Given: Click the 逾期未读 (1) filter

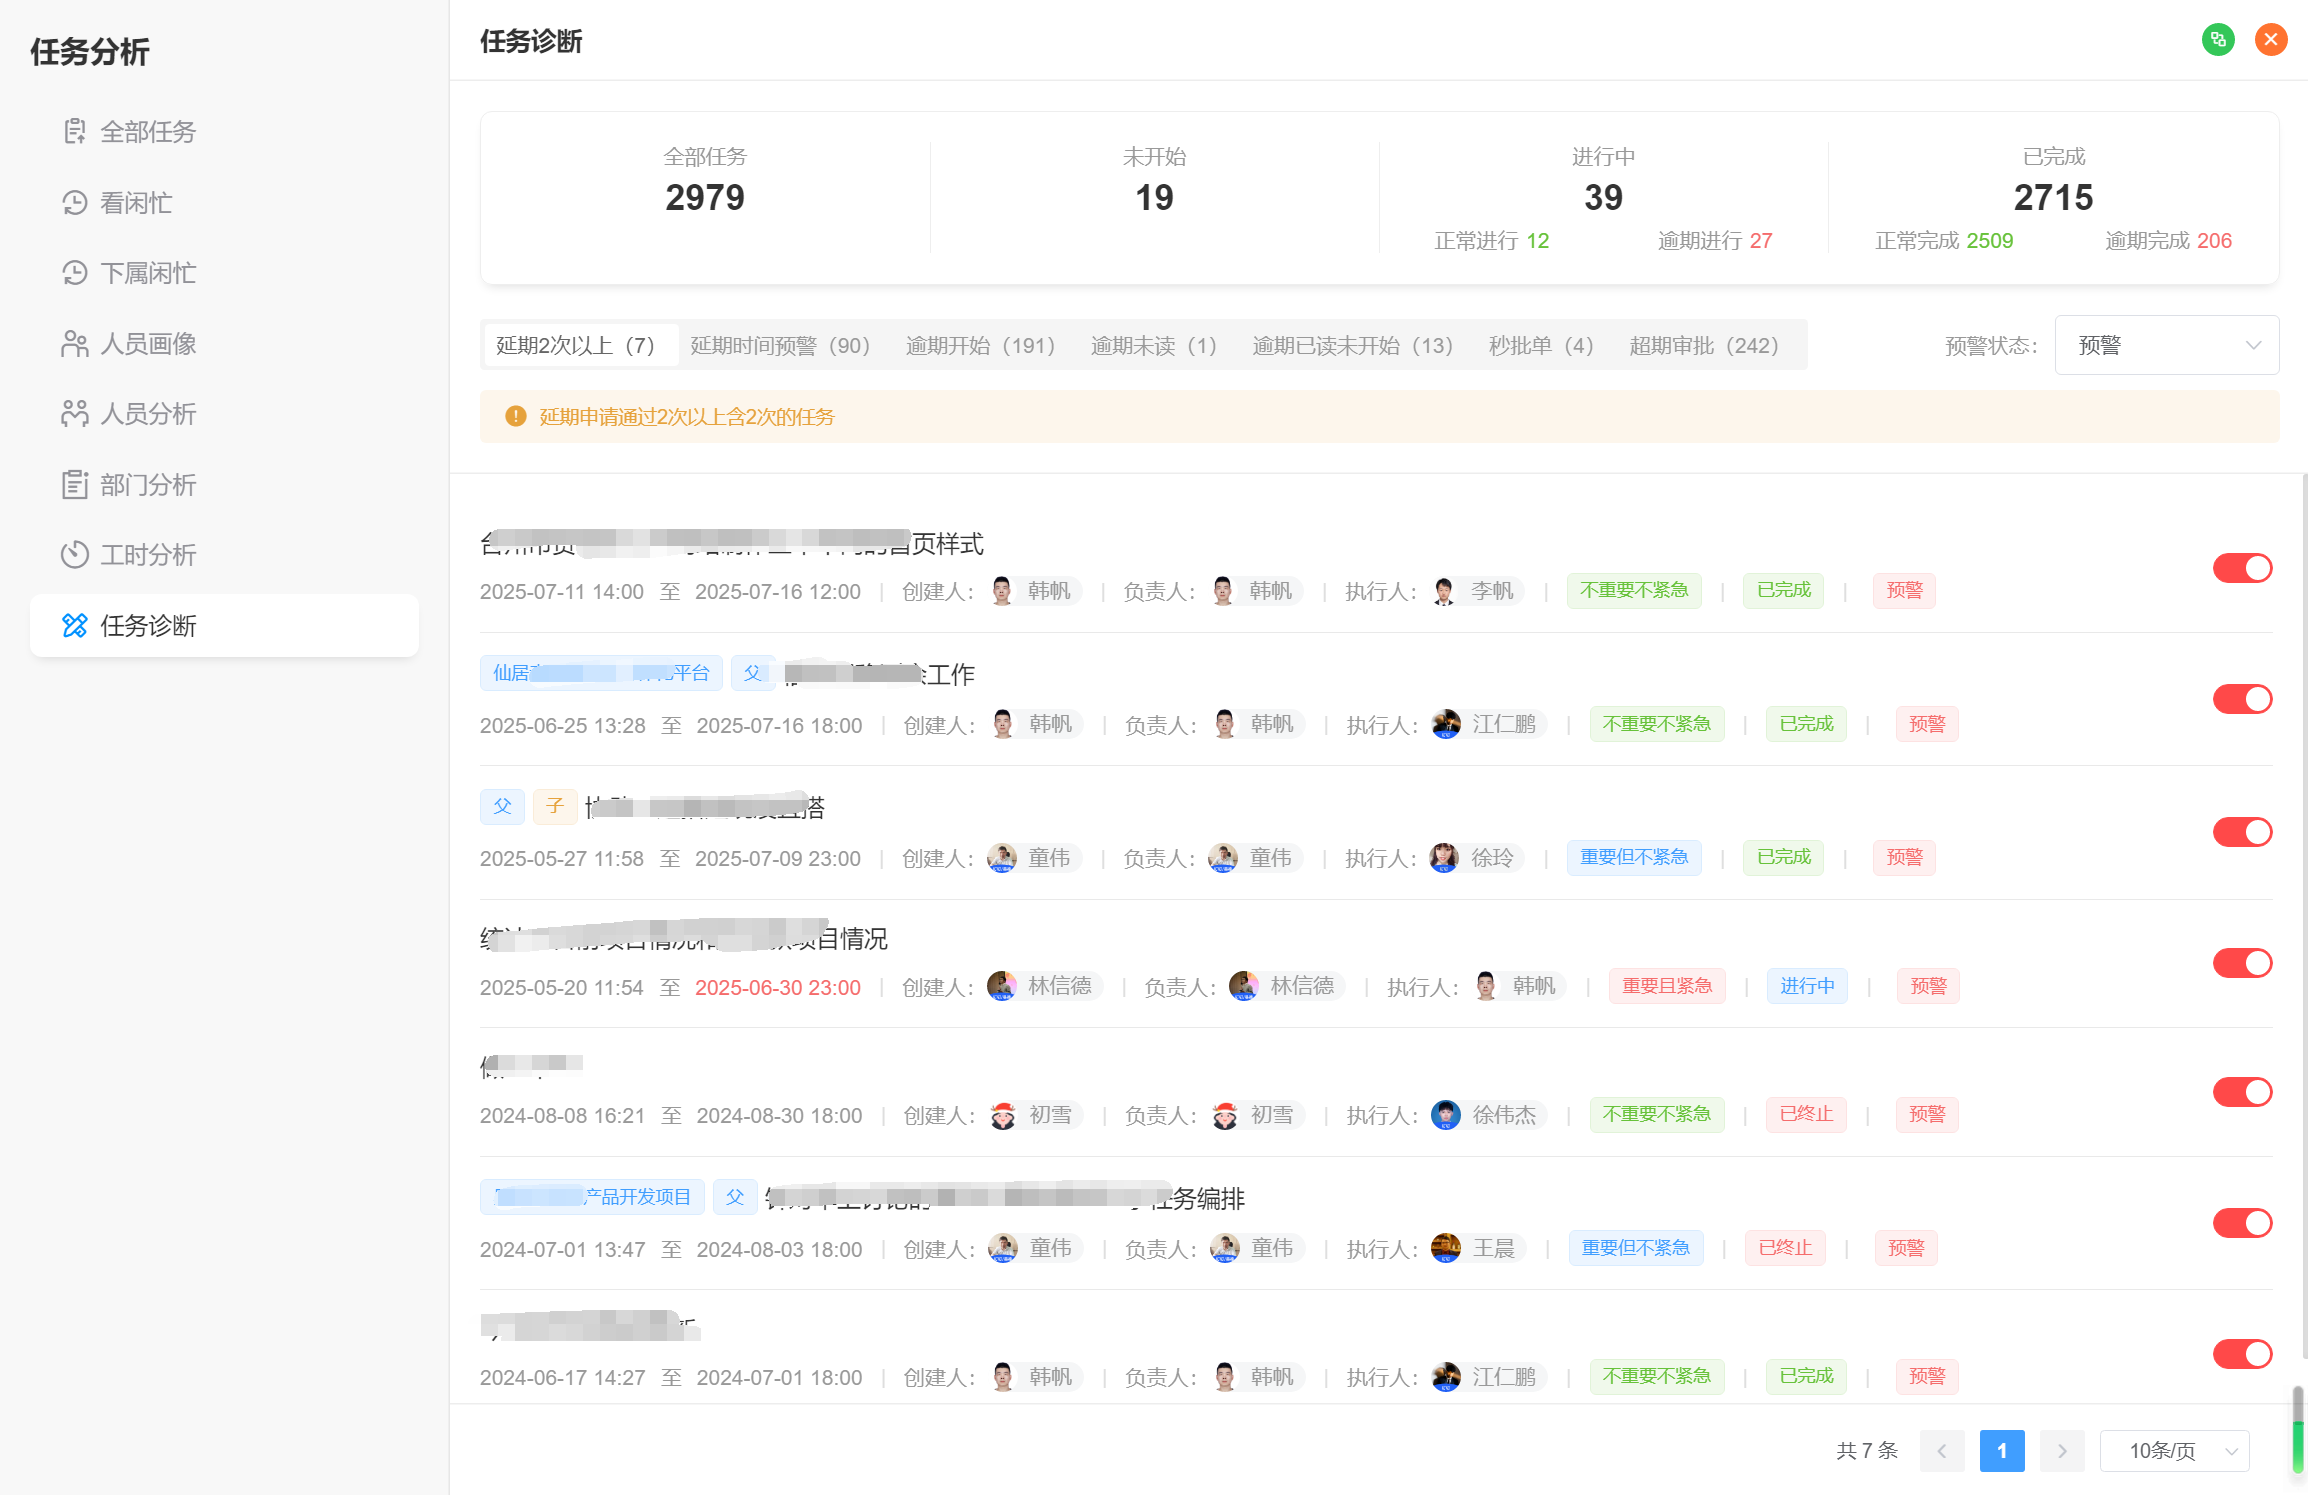Looking at the screenshot, I should 1153,345.
